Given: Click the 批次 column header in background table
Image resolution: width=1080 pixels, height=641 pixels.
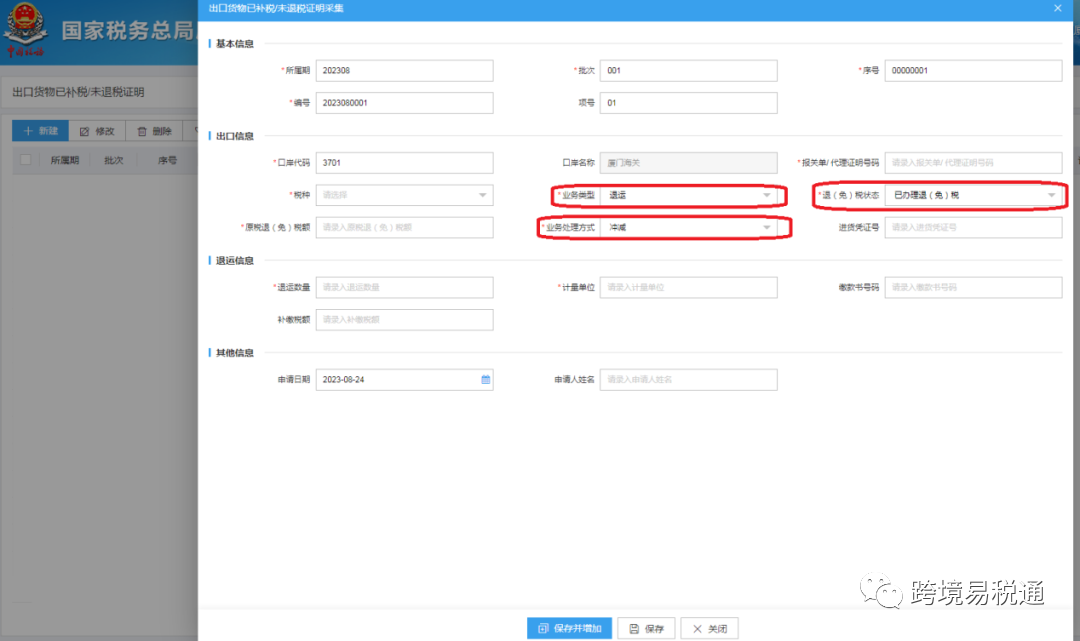Looking at the screenshot, I should tap(114, 160).
